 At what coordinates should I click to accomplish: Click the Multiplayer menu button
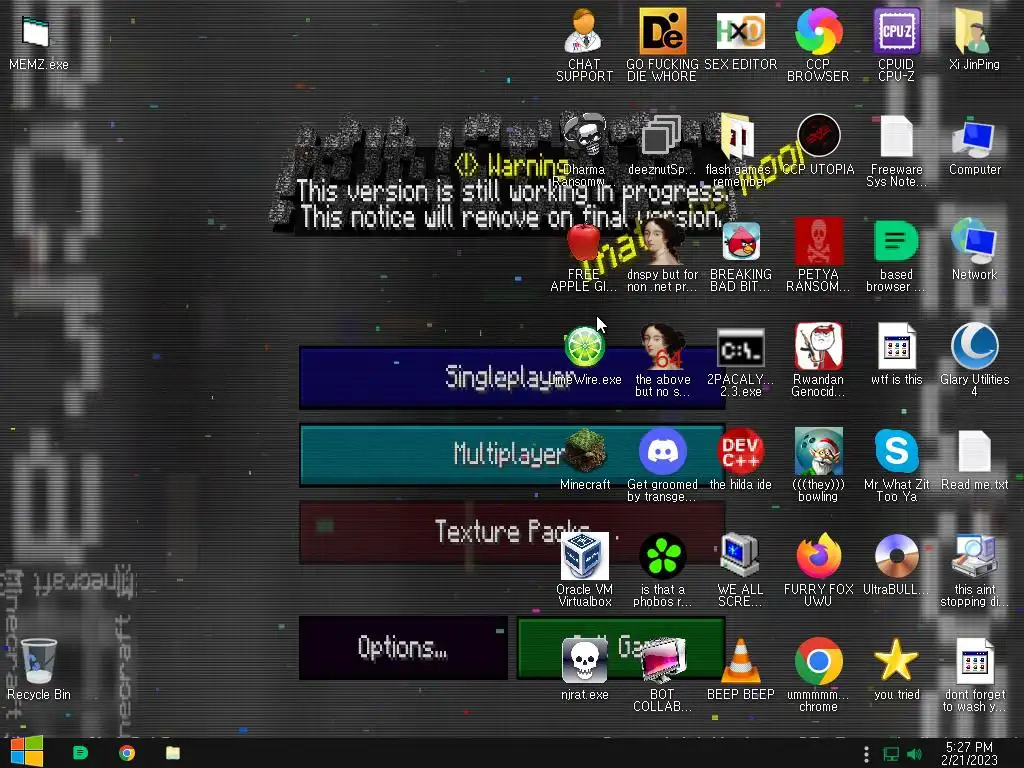pyautogui.click(x=512, y=455)
